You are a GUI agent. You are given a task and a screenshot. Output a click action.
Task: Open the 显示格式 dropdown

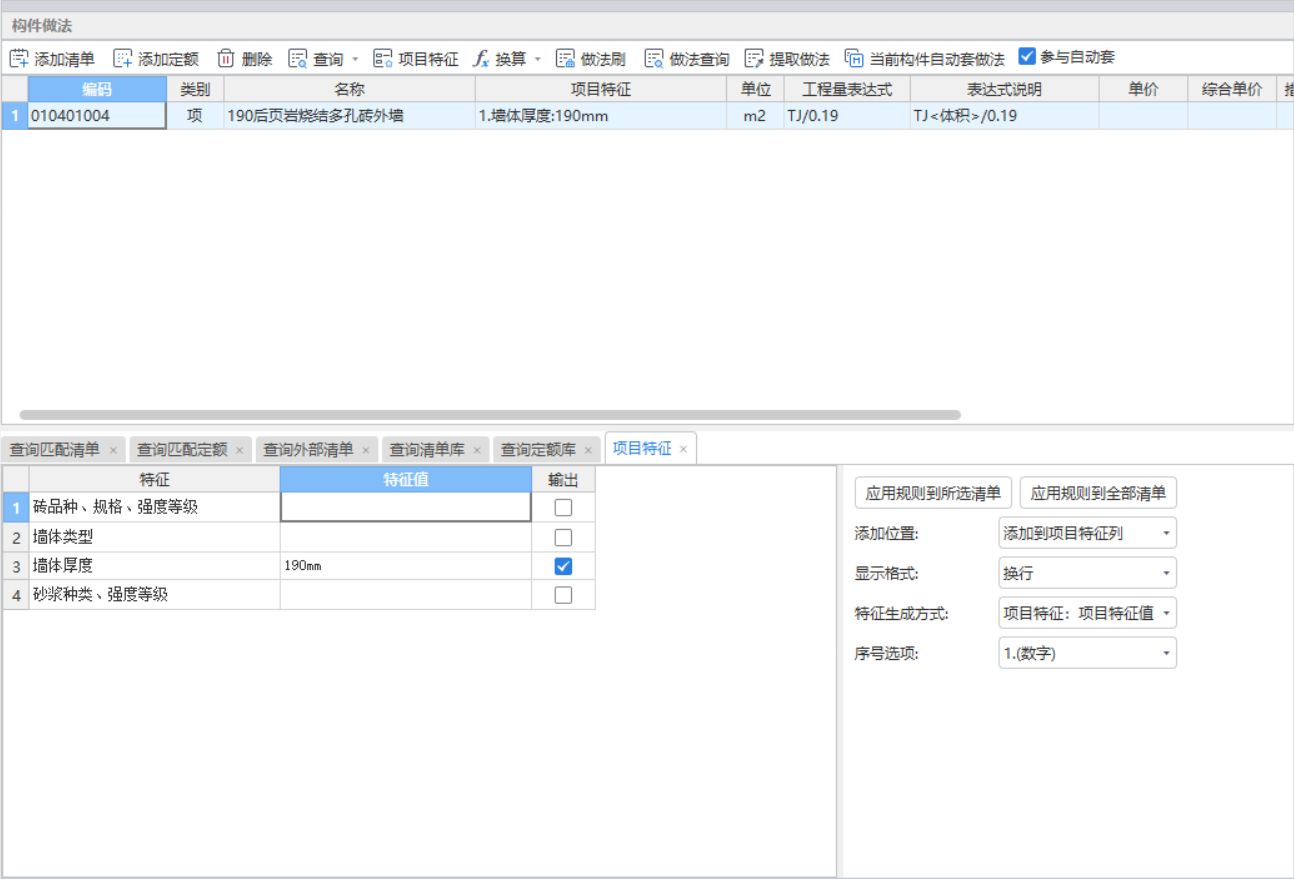click(1087, 573)
